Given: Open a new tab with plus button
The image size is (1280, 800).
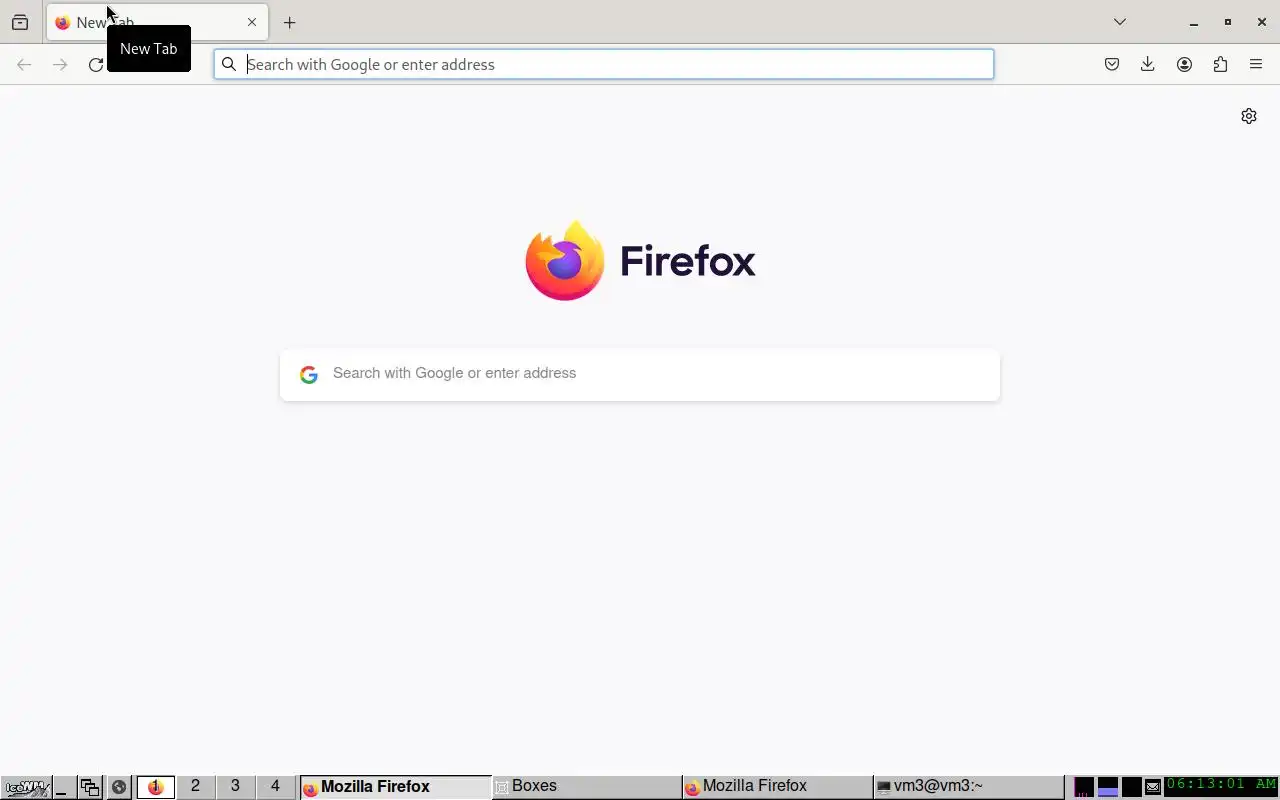Looking at the screenshot, I should [x=289, y=22].
